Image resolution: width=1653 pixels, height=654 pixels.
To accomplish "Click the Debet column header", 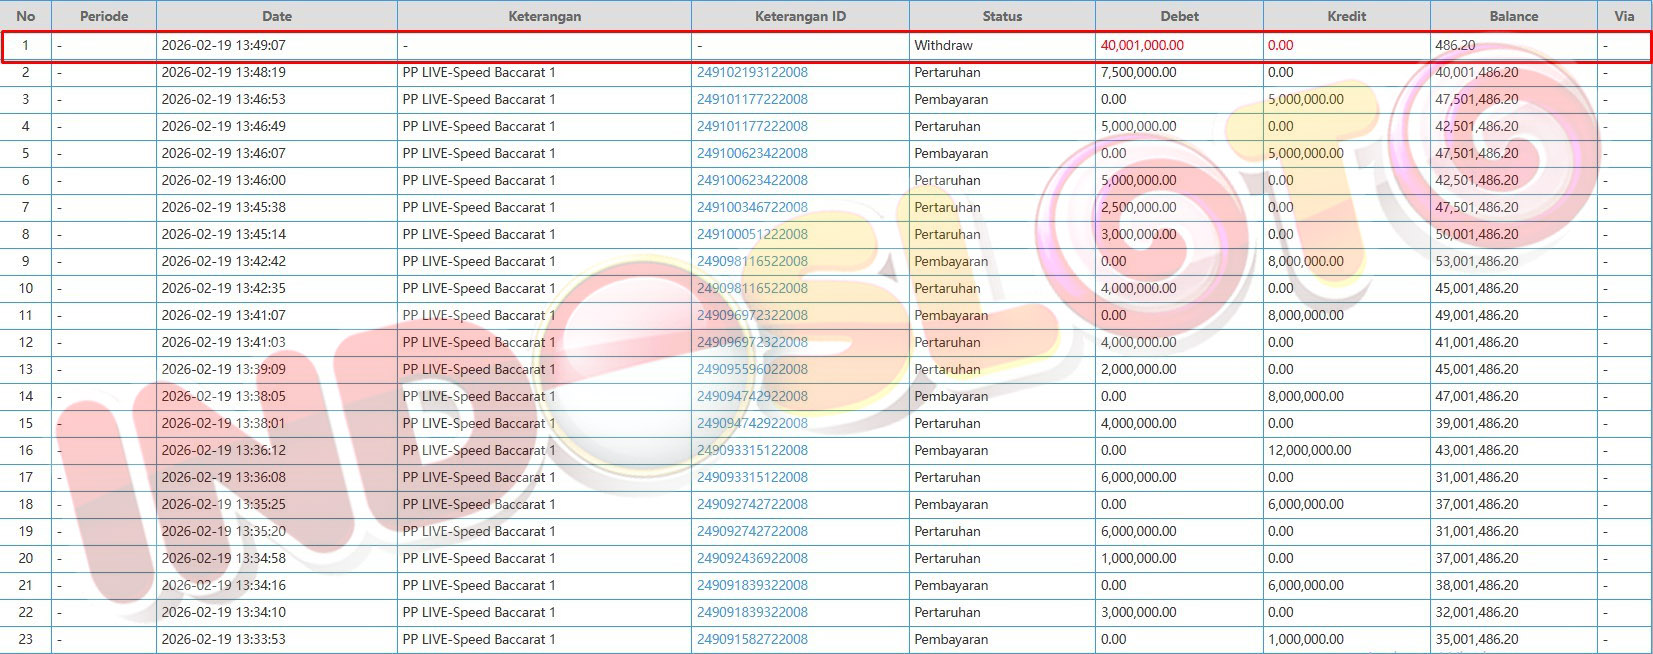I will (x=1179, y=16).
